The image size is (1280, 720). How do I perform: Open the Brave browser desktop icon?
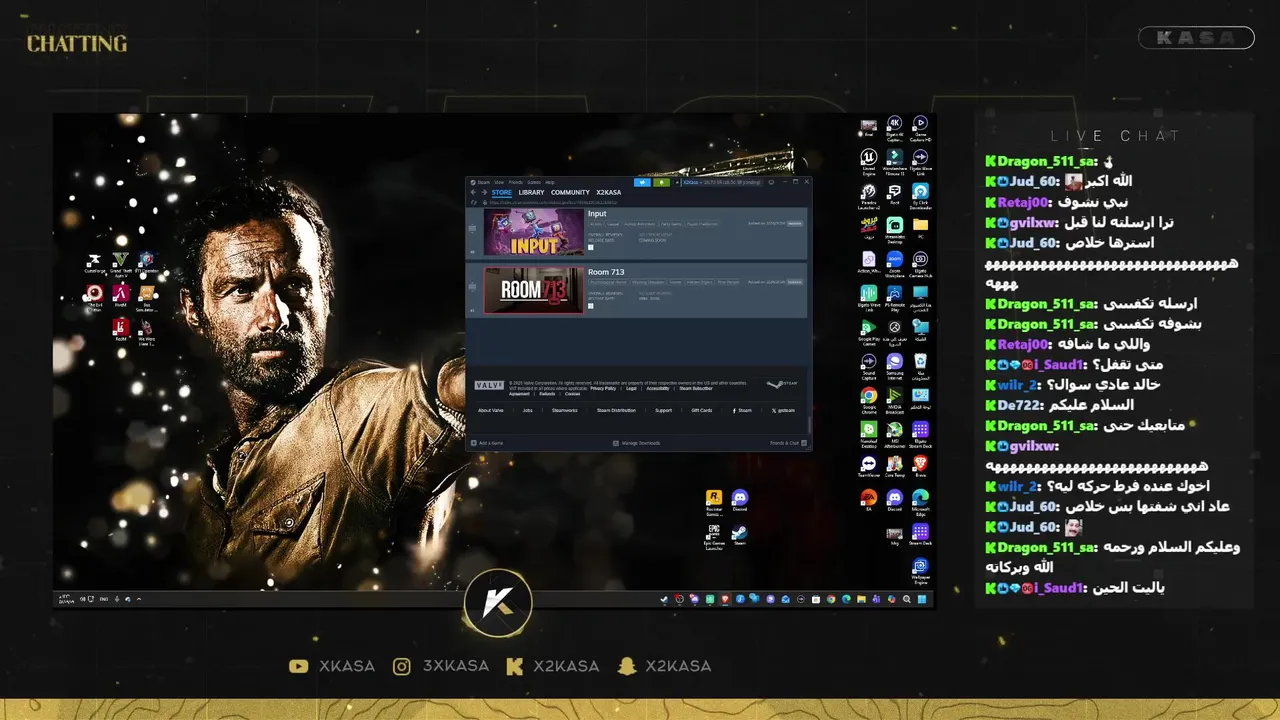click(x=921, y=463)
